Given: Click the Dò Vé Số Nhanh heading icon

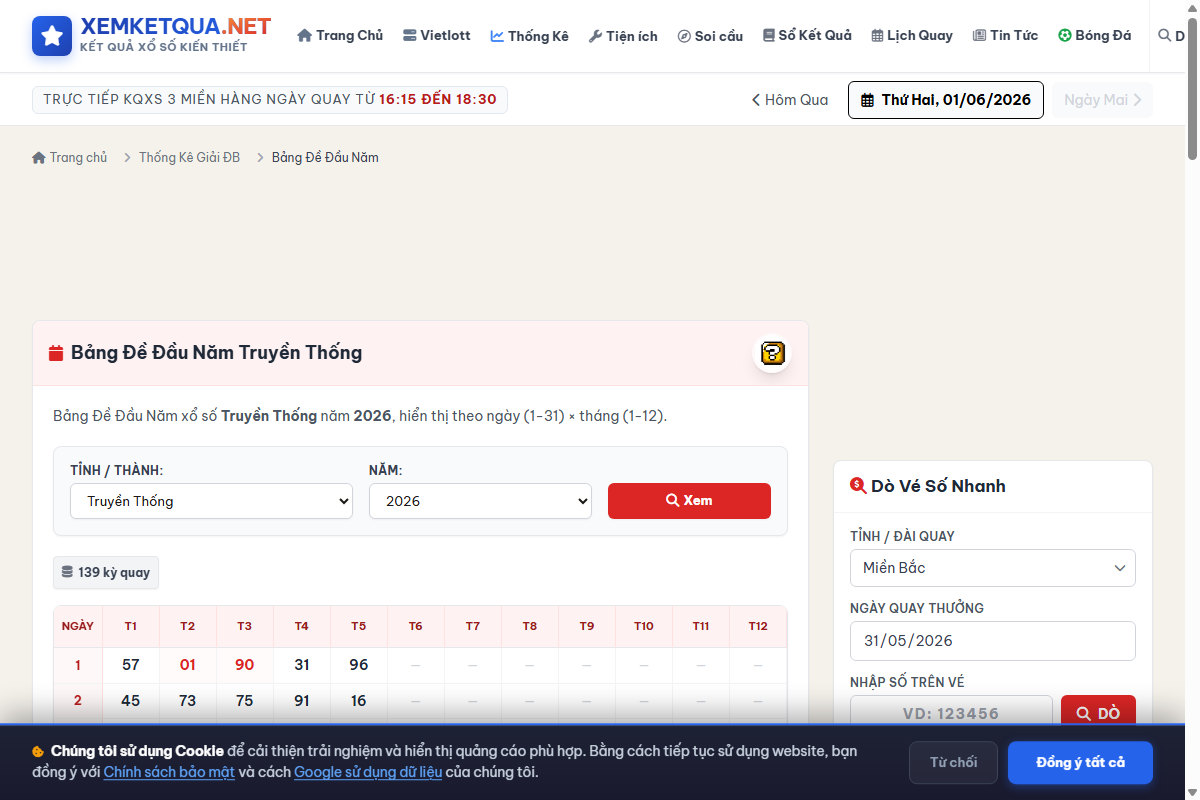Looking at the screenshot, I should pyautogui.click(x=858, y=486).
